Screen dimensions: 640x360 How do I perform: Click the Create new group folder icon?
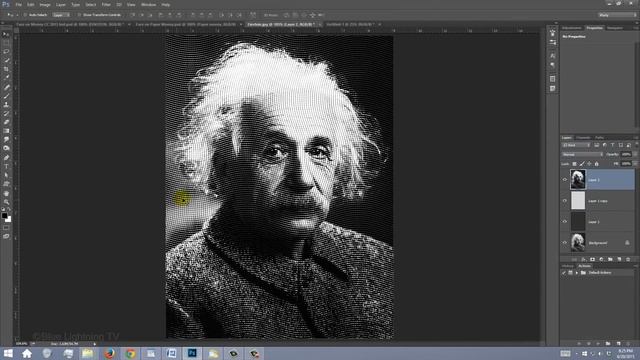610,259
